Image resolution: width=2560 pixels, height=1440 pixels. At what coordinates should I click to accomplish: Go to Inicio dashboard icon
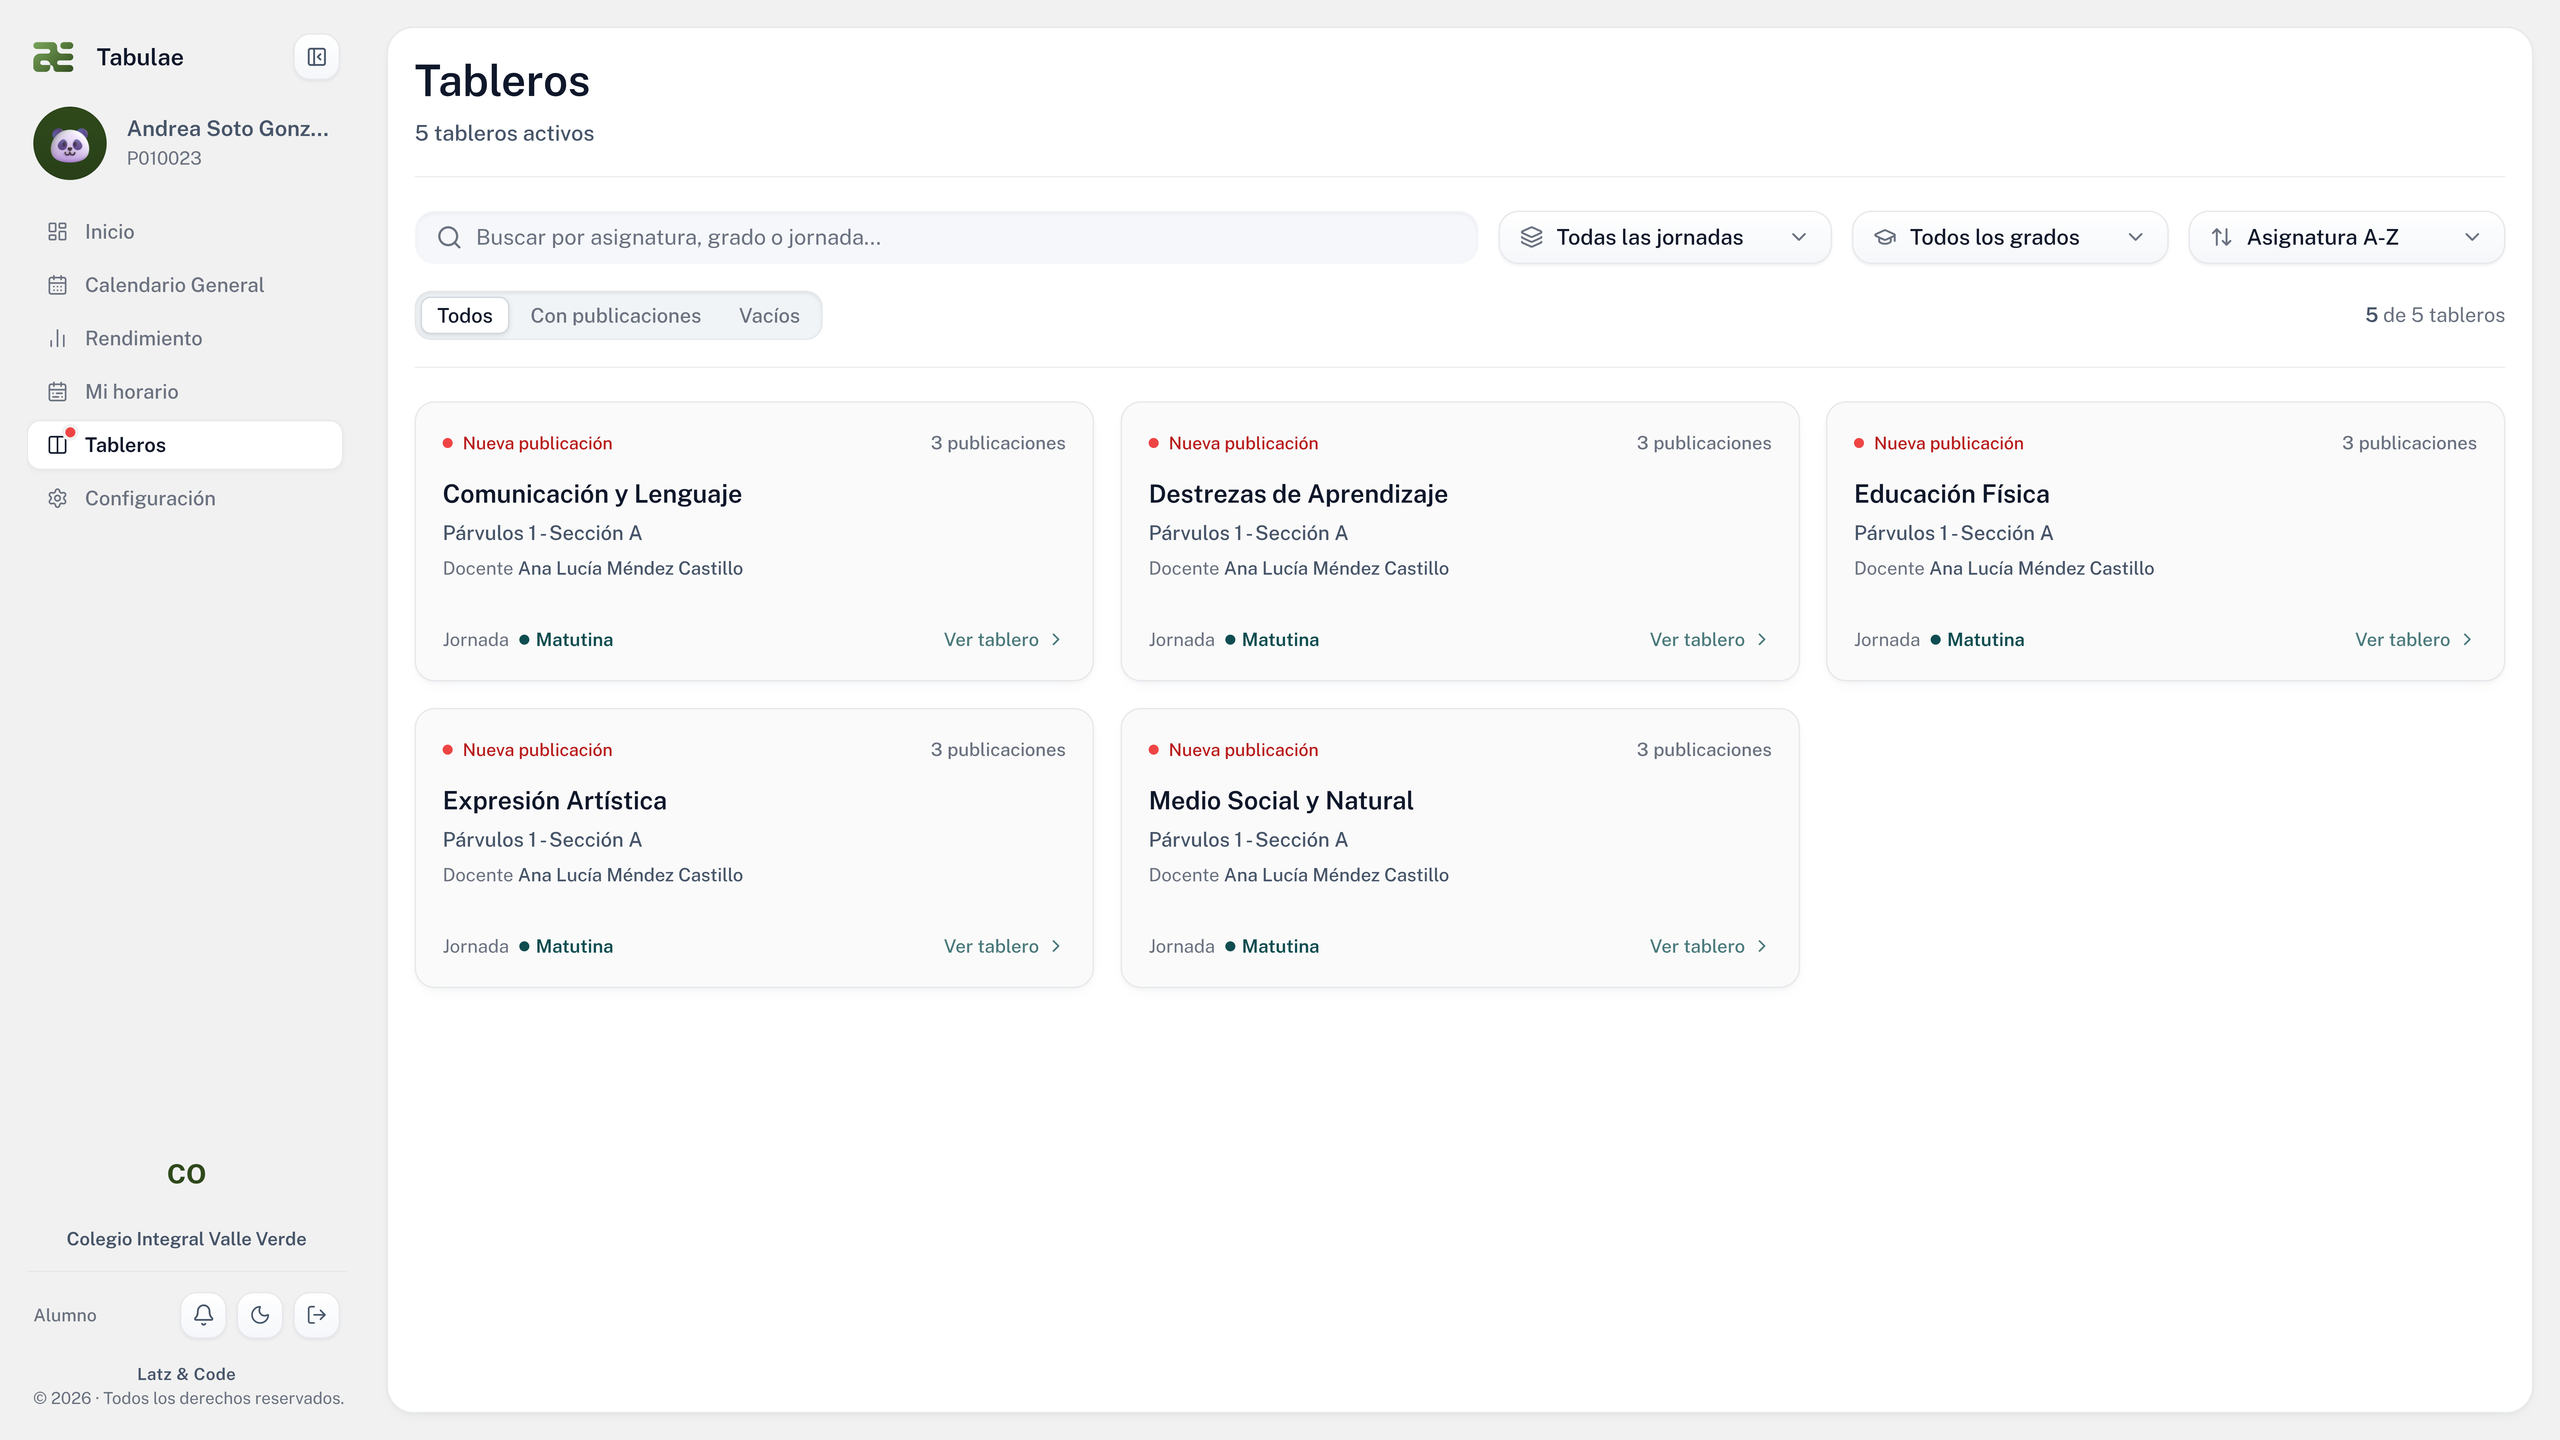(x=57, y=232)
